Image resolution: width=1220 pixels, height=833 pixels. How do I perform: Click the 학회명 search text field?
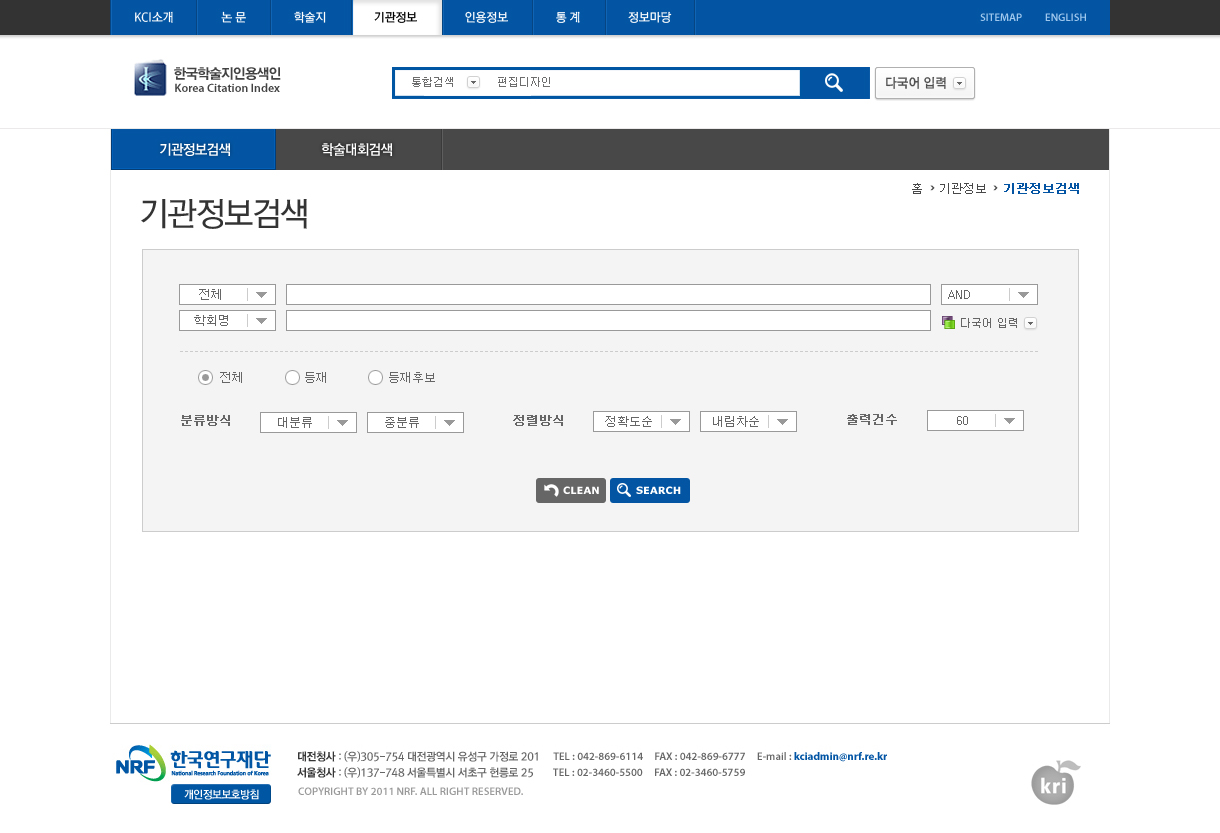608,320
